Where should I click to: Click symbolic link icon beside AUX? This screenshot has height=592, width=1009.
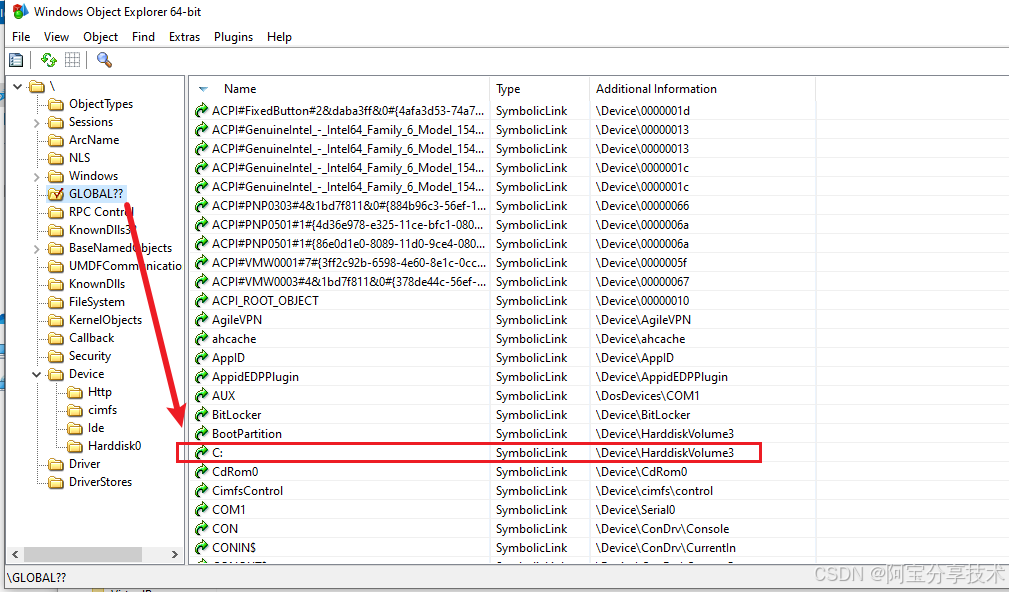201,396
